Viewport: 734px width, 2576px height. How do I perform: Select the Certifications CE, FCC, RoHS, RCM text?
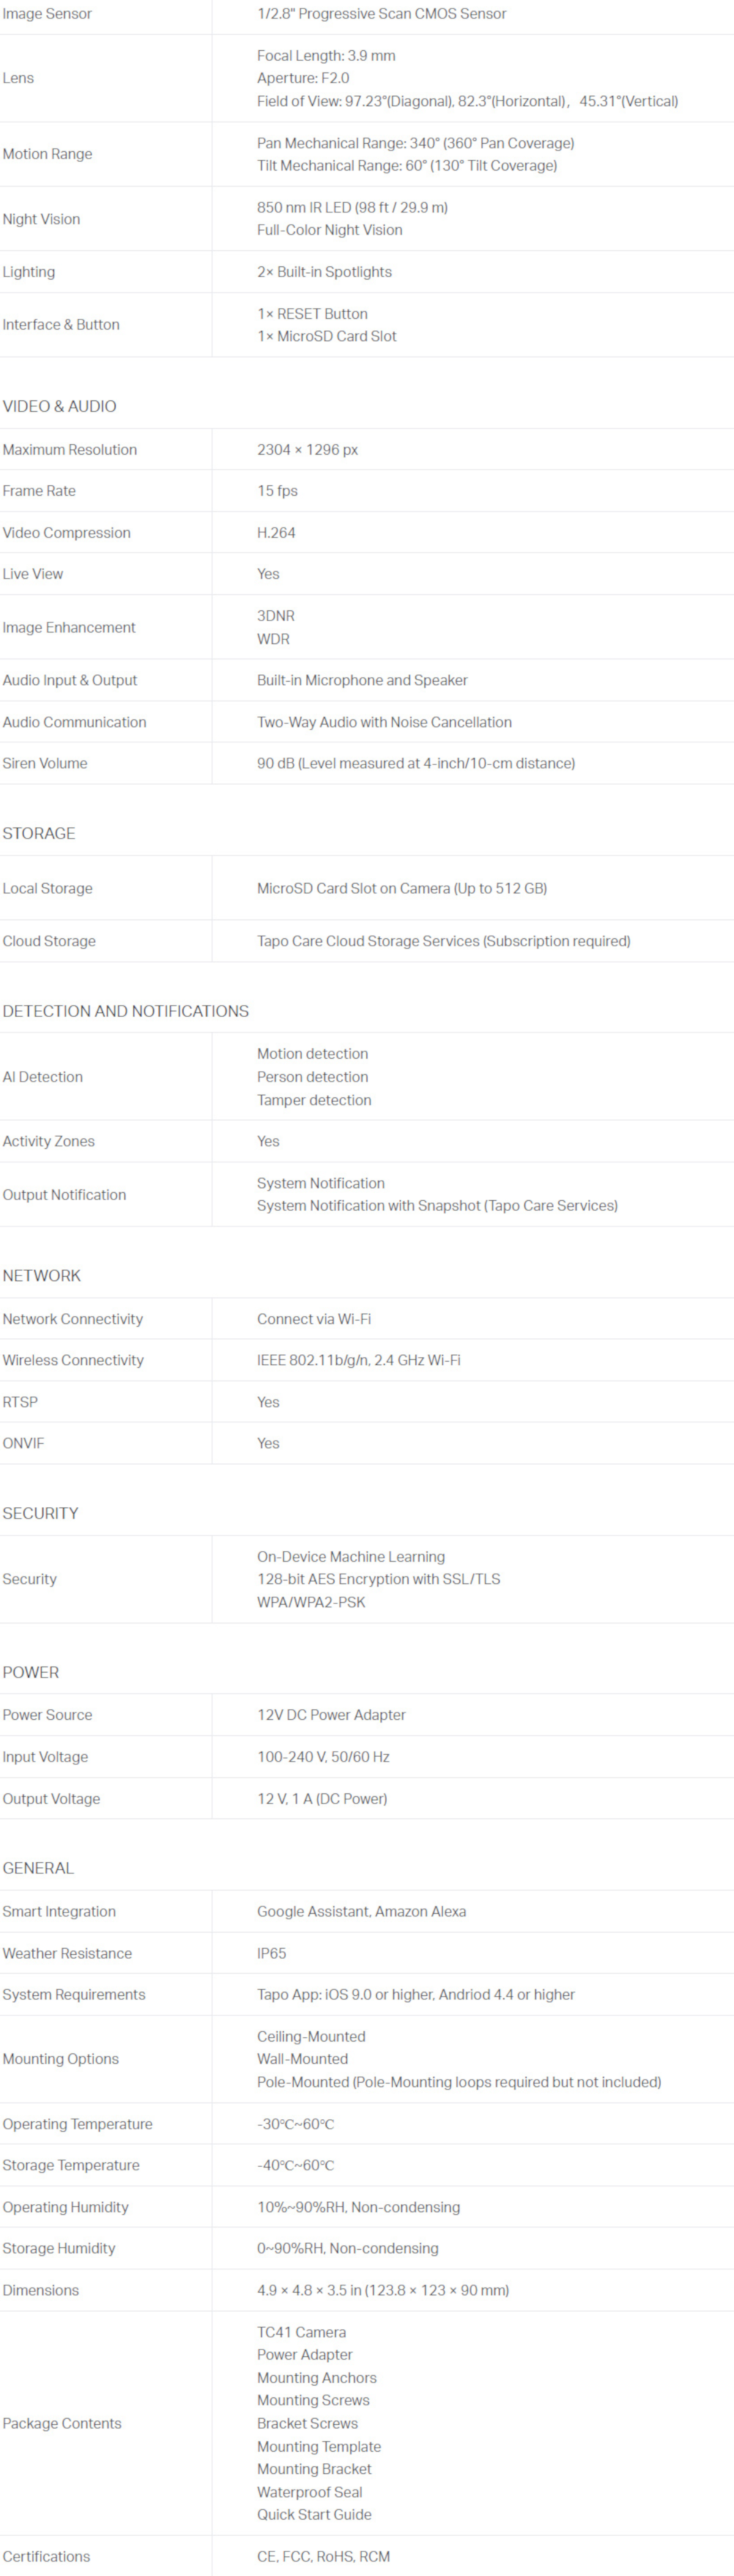(x=323, y=2556)
